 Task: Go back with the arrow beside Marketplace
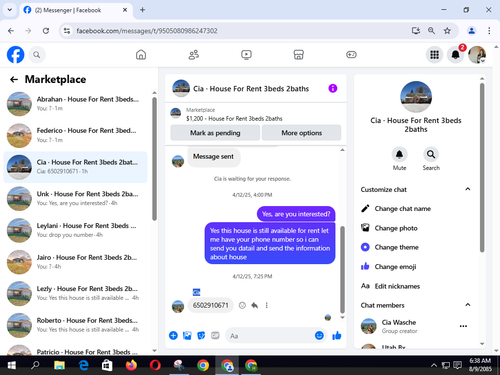coord(14,79)
